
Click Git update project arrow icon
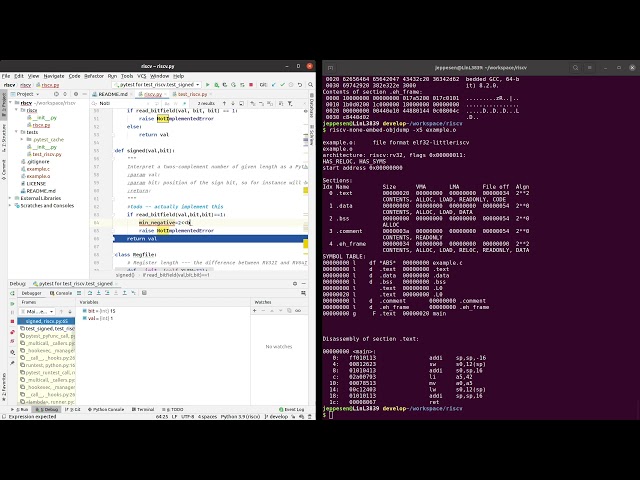click(x=273, y=85)
